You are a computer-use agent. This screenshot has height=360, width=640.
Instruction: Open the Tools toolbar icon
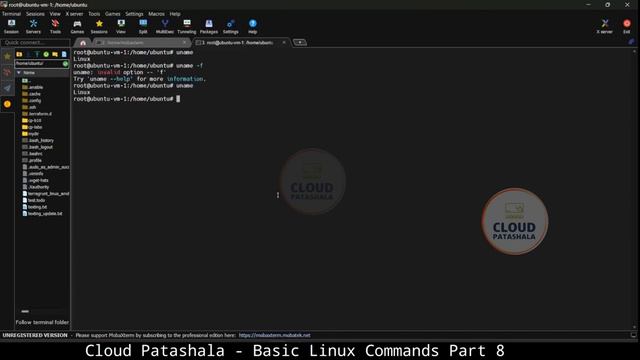click(55, 26)
